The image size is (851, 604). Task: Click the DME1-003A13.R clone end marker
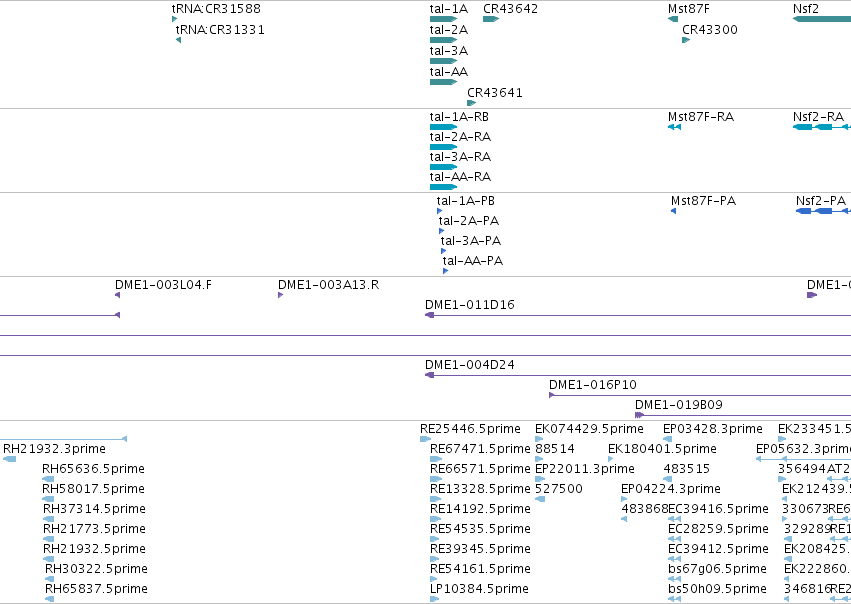tap(281, 295)
